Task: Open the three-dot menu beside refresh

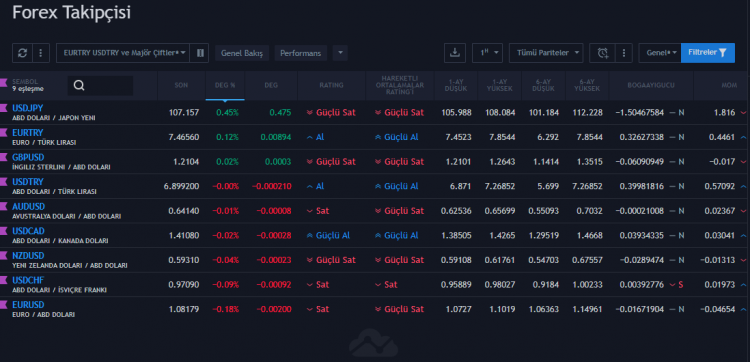Action: [x=41, y=53]
